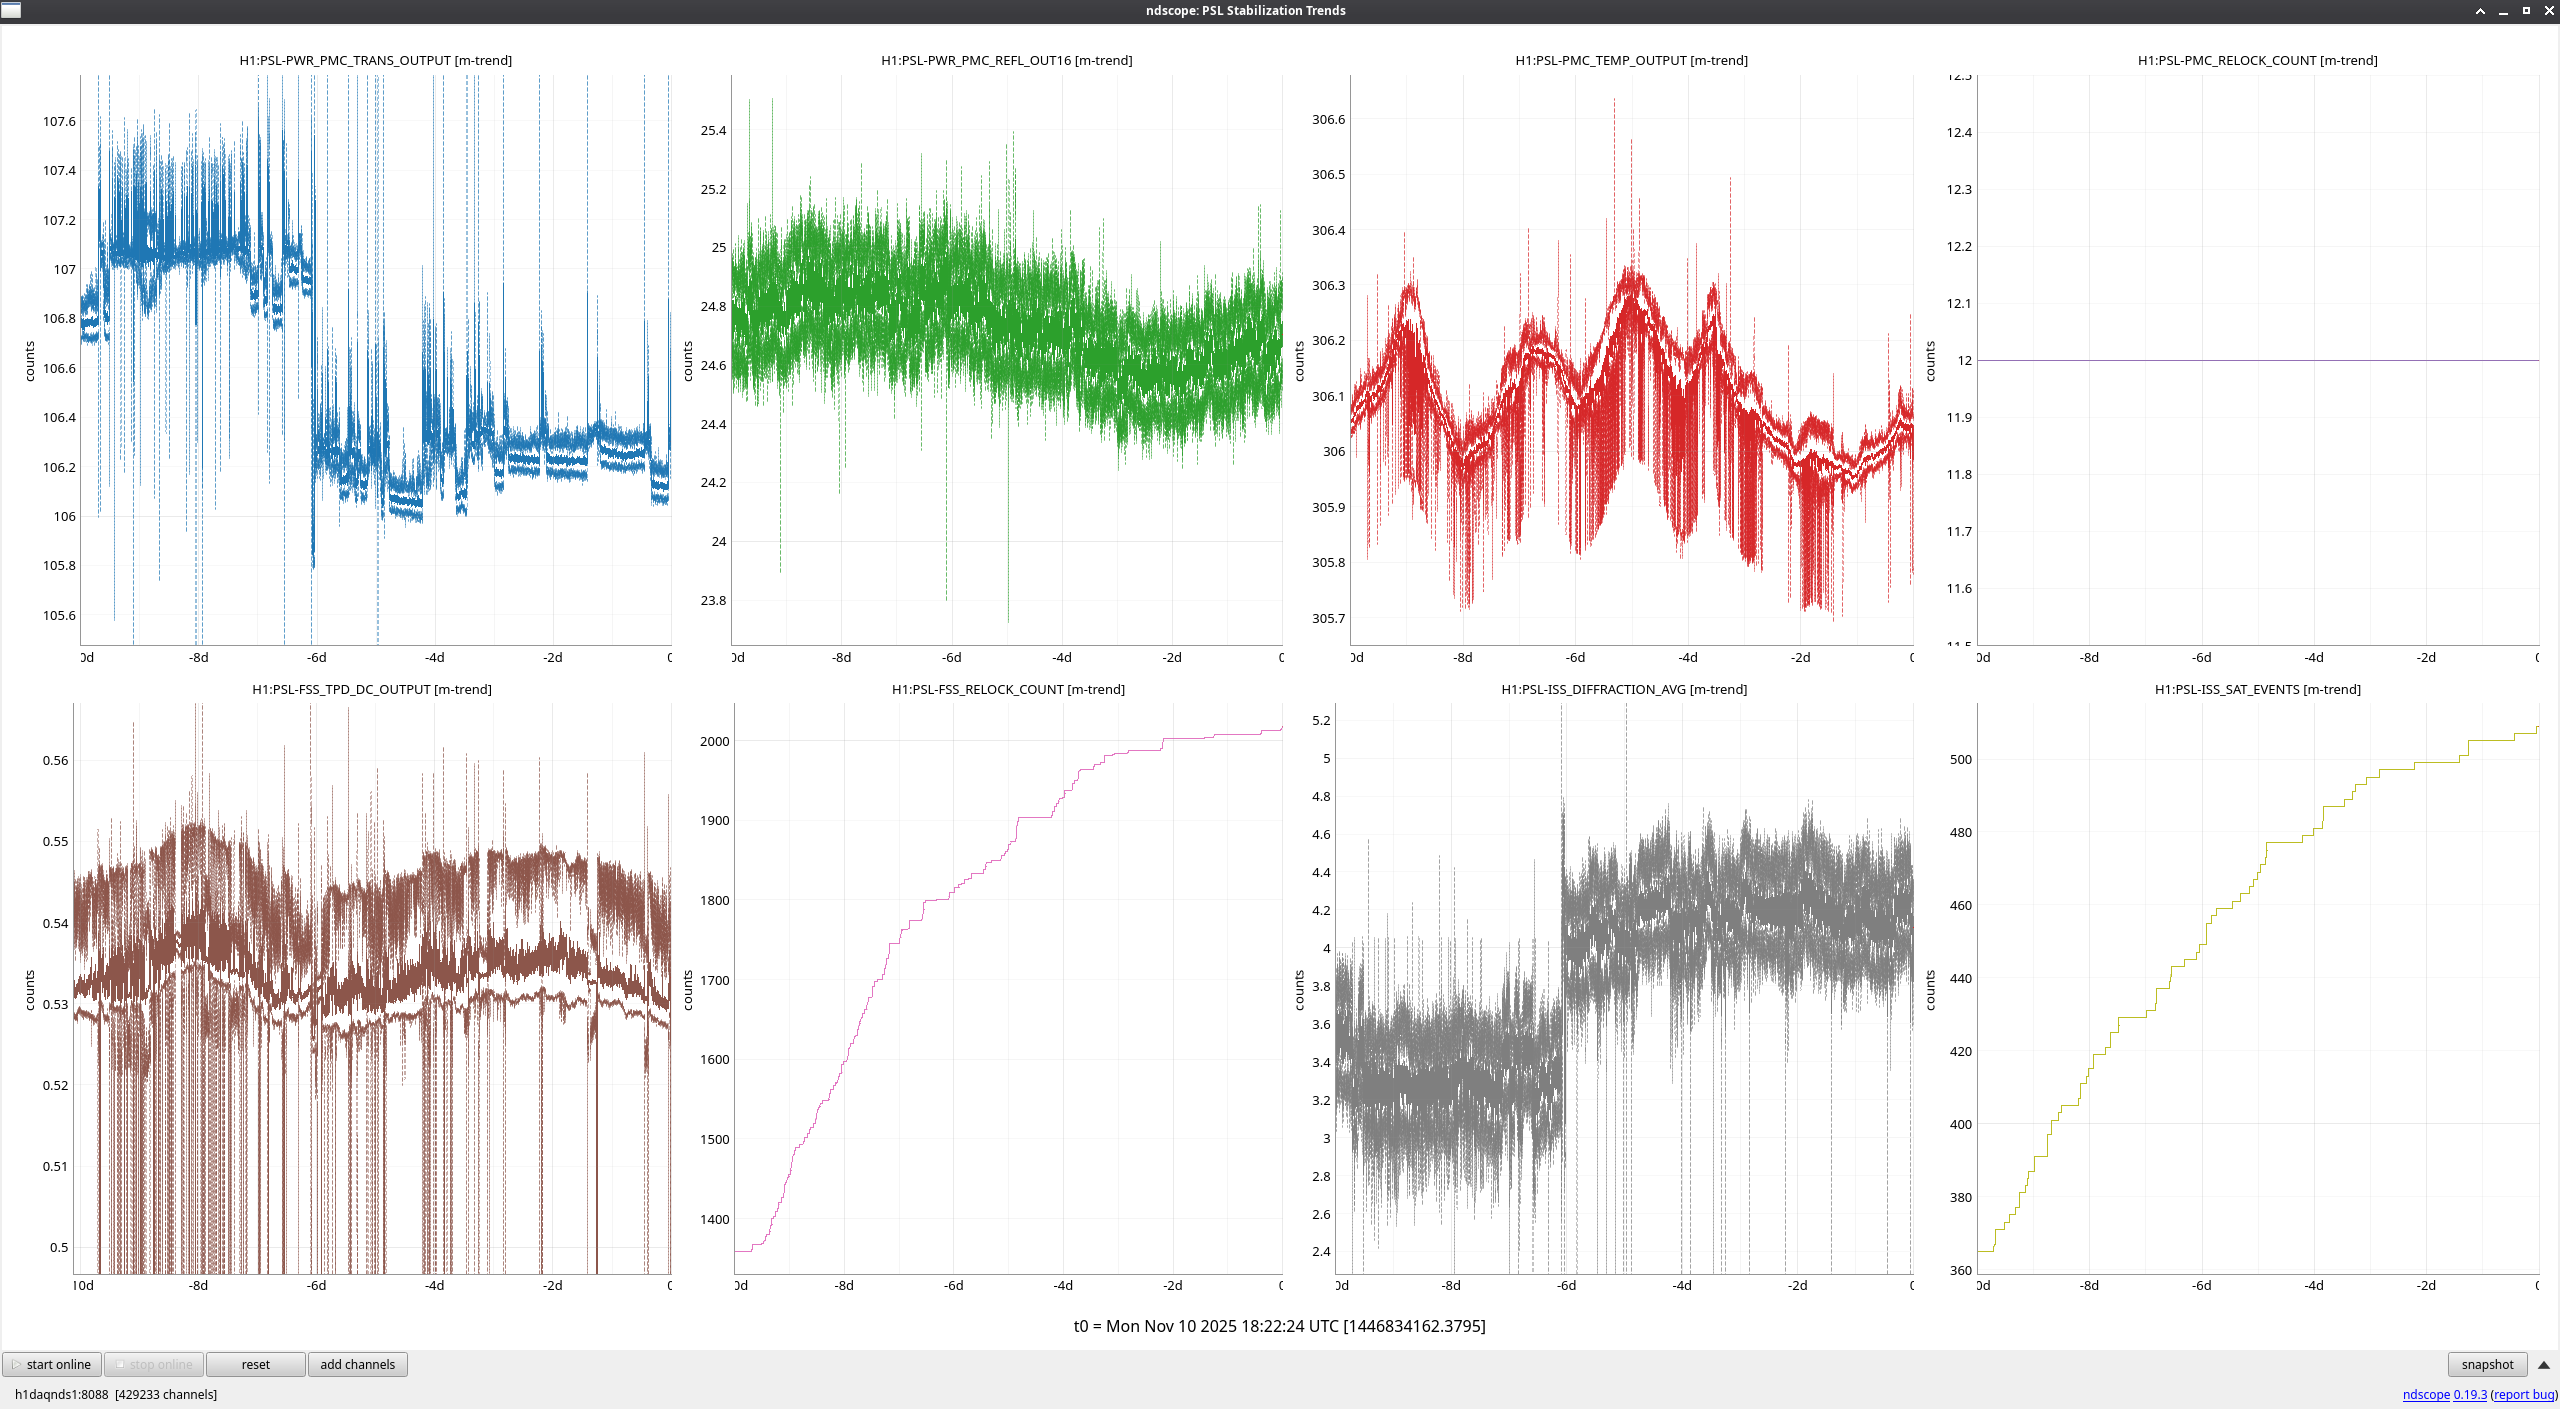Click the H1:PSL-ISS_SAT_EVENTS plot title

coord(2257,689)
